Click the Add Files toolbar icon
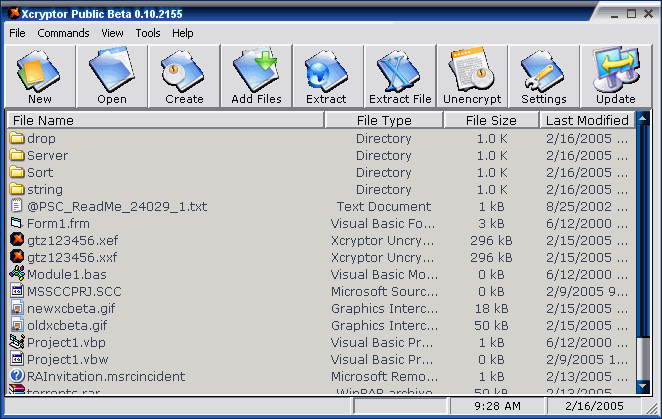Image resolution: width=662 pixels, height=419 pixels. (x=256, y=76)
